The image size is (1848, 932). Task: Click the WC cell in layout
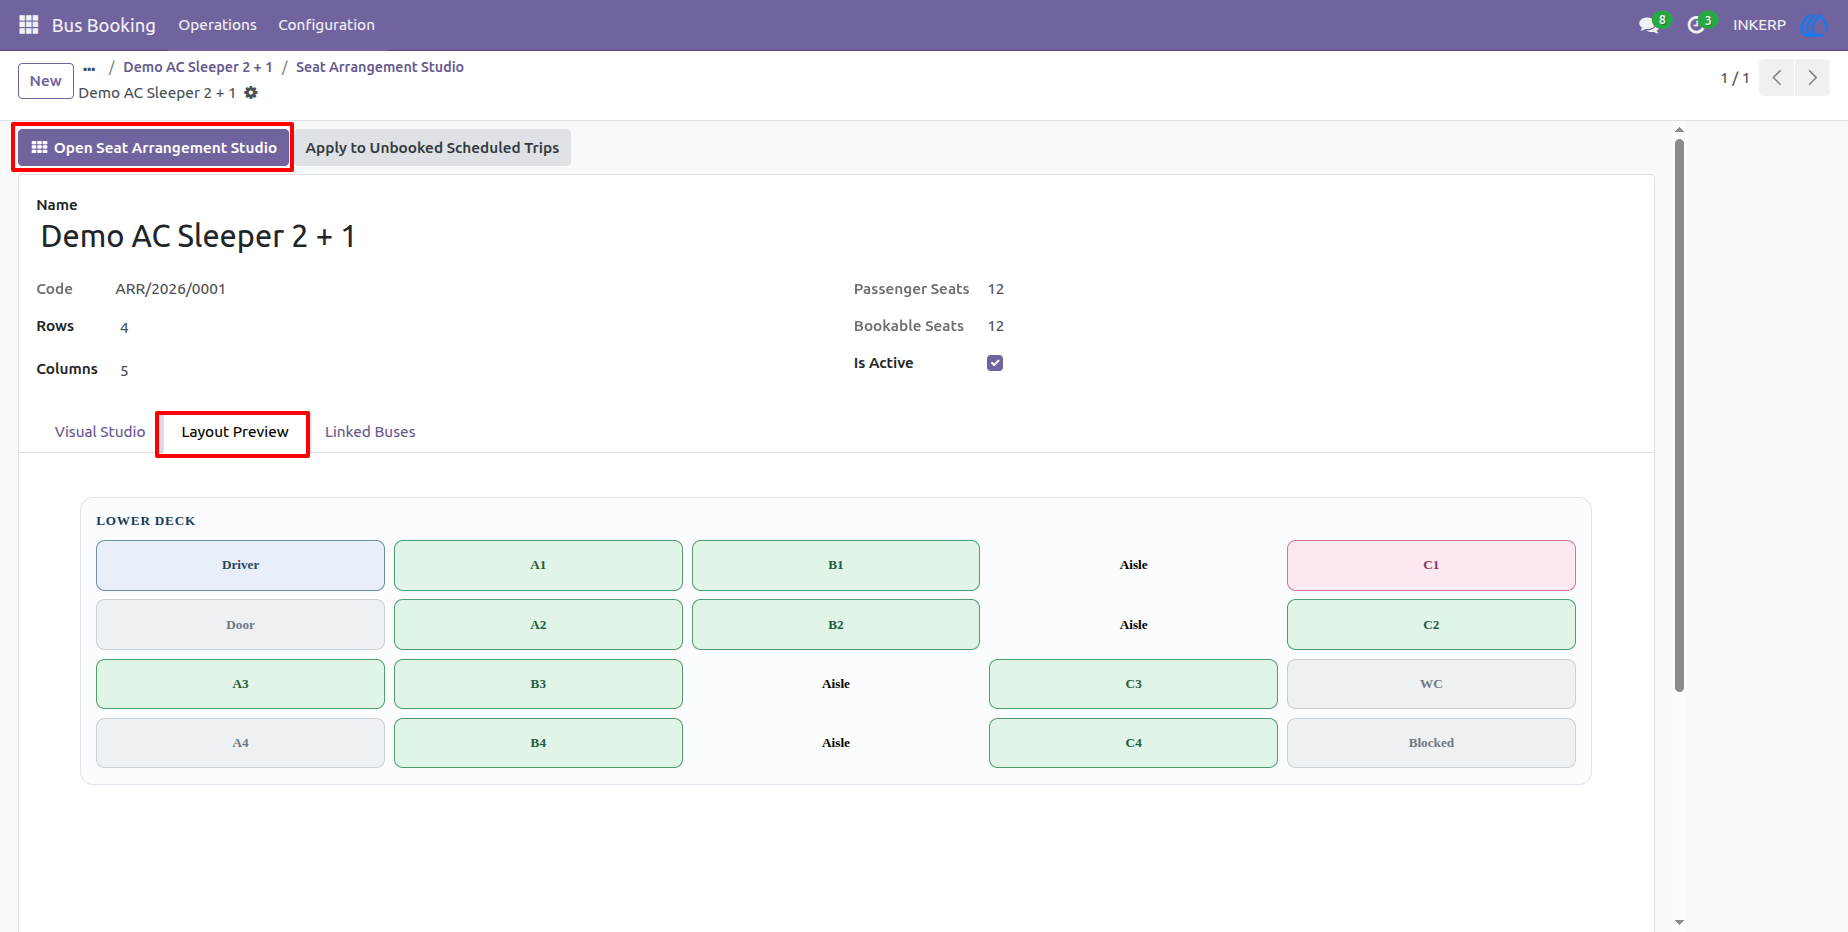pos(1431,684)
